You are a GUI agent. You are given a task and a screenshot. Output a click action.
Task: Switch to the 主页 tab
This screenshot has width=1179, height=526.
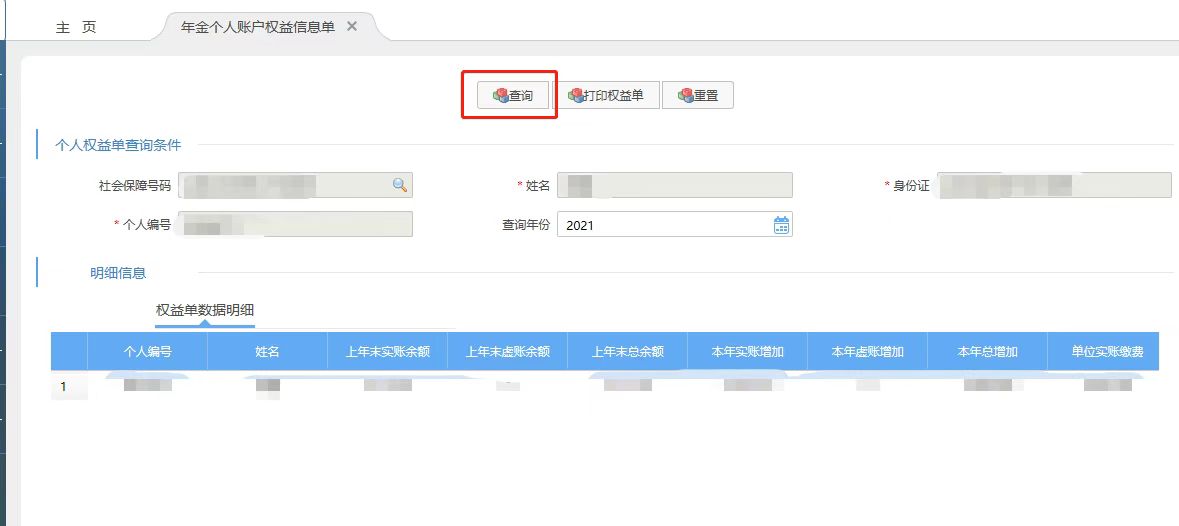[76, 28]
